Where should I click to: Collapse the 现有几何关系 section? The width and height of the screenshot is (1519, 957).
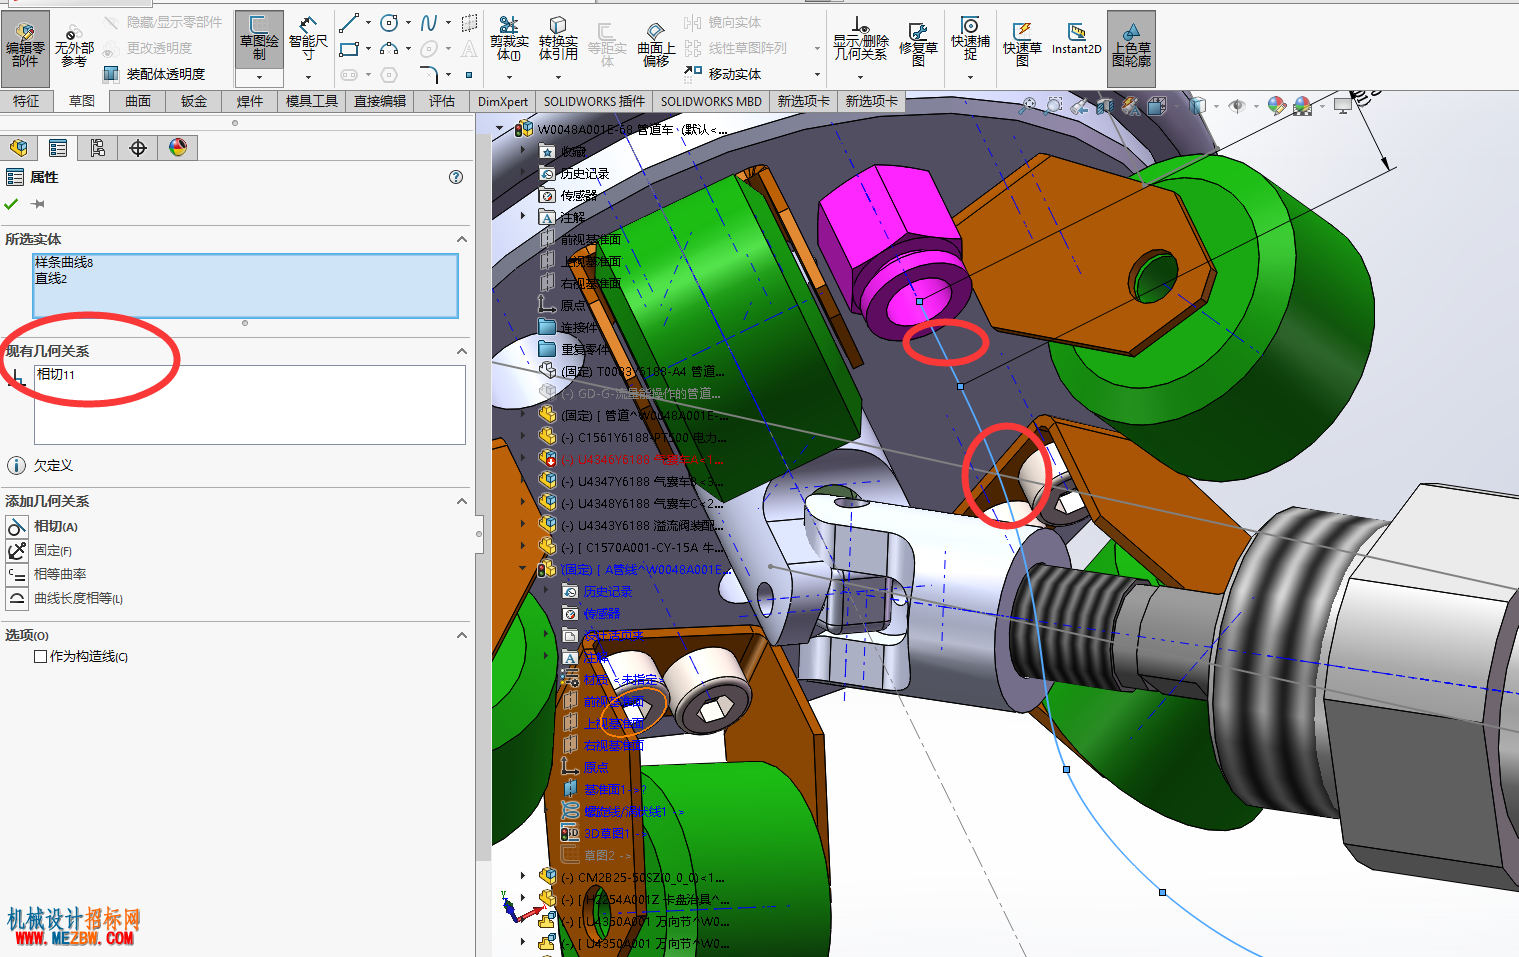pos(462,351)
